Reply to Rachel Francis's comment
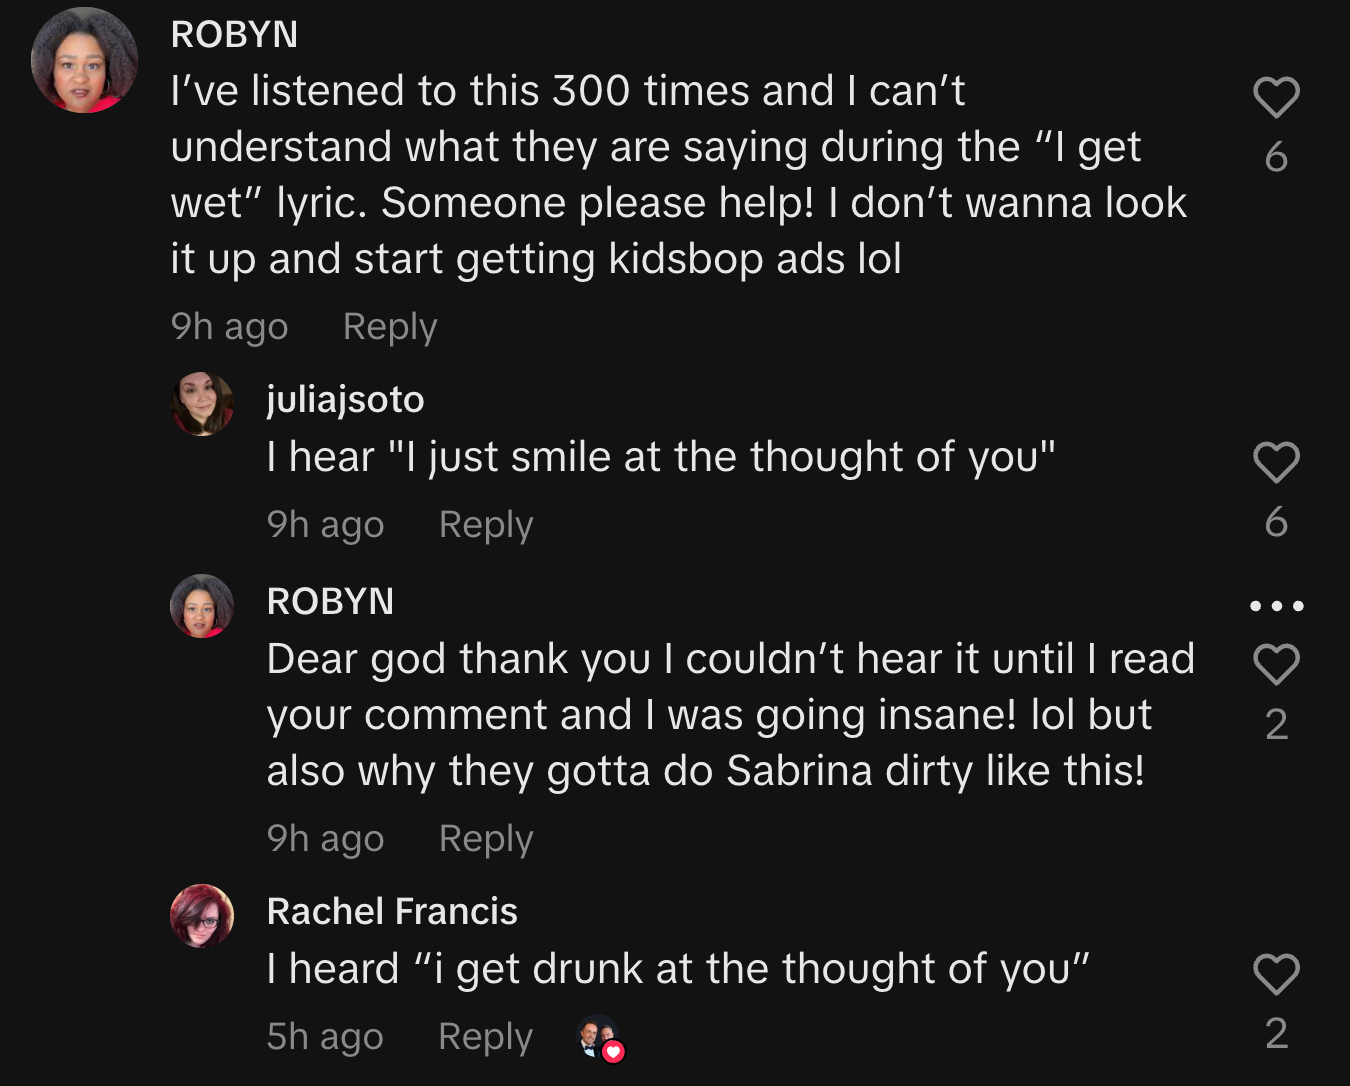1350x1086 pixels. click(x=486, y=1037)
